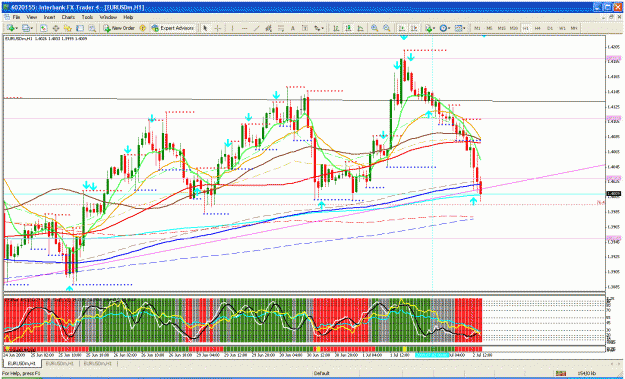Open the New Chart toolbar icon
Image resolution: width=625 pixels, height=379 pixels.
[x=11, y=28]
